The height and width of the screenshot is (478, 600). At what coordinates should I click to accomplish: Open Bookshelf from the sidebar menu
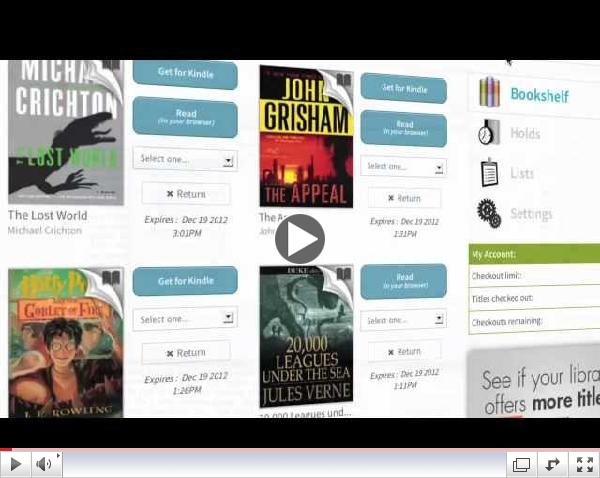(x=540, y=95)
